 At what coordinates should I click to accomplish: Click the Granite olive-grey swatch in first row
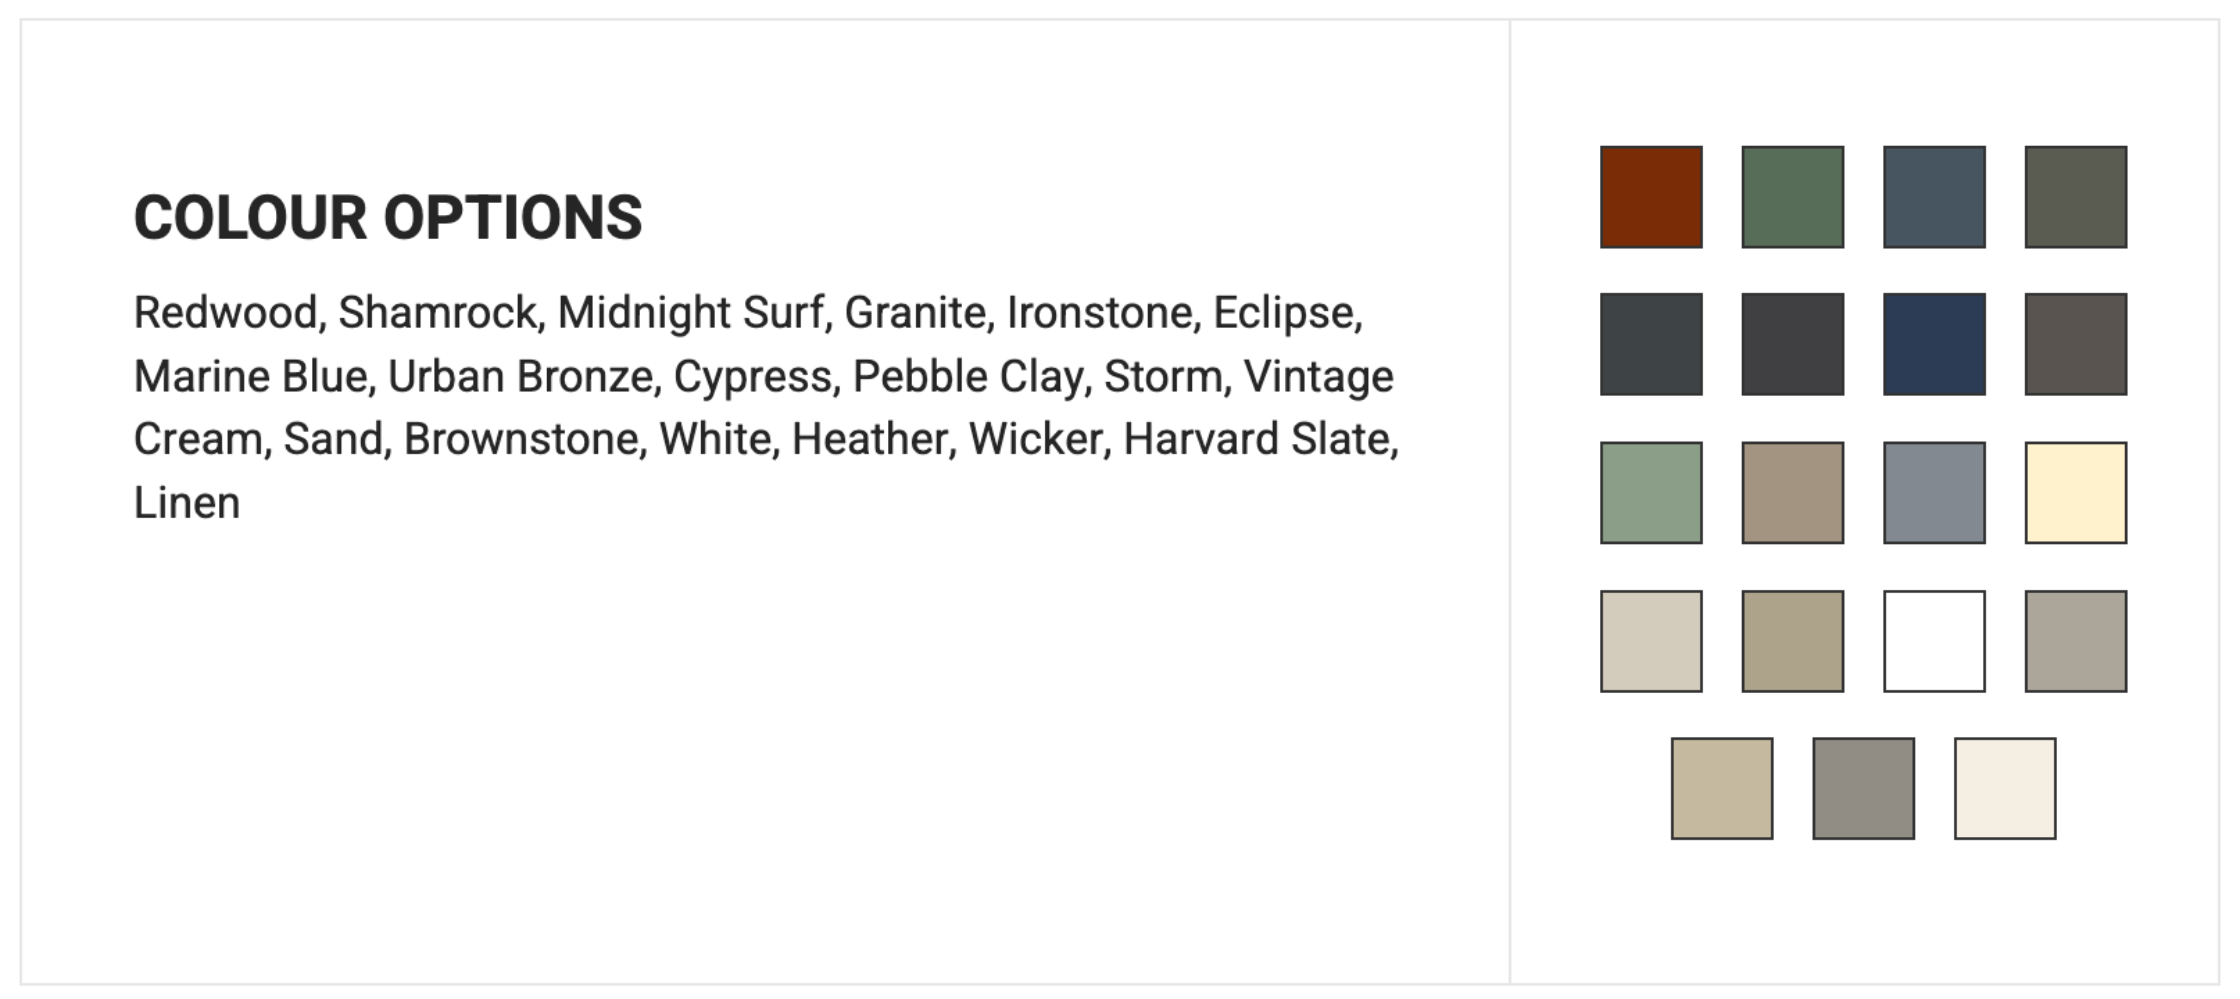(2076, 197)
